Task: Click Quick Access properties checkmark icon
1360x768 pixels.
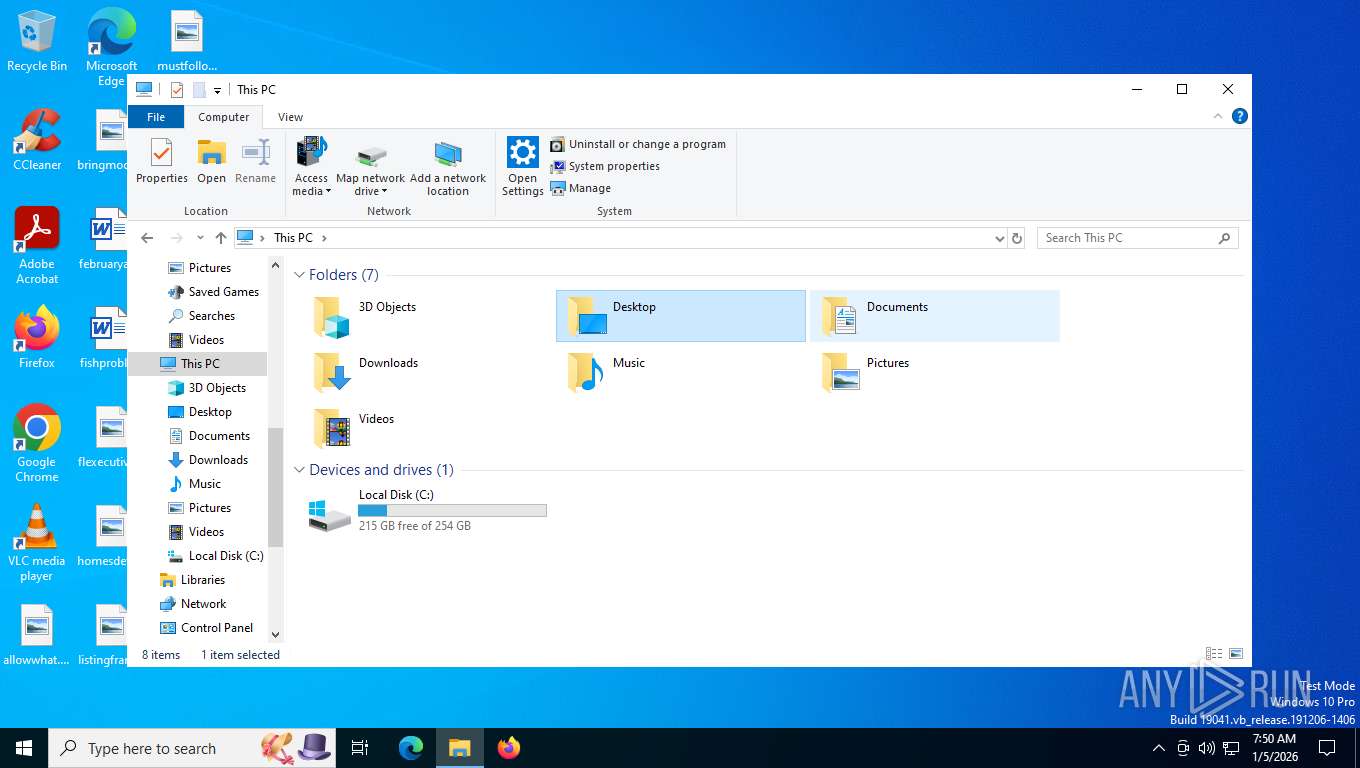Action: [177, 90]
